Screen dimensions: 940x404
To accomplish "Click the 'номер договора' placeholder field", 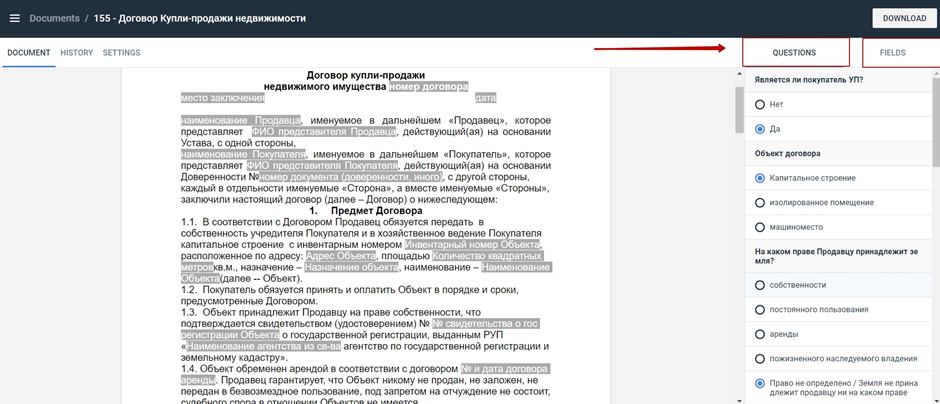I will pyautogui.click(x=428, y=87).
